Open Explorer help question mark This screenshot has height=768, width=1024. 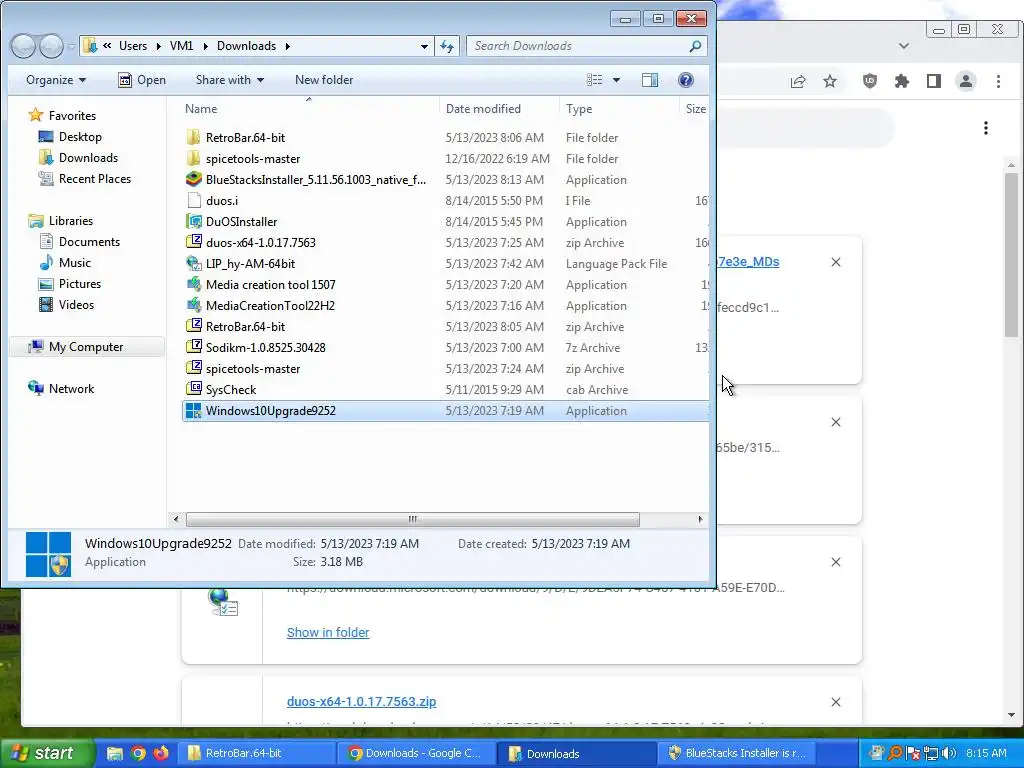[x=686, y=80]
